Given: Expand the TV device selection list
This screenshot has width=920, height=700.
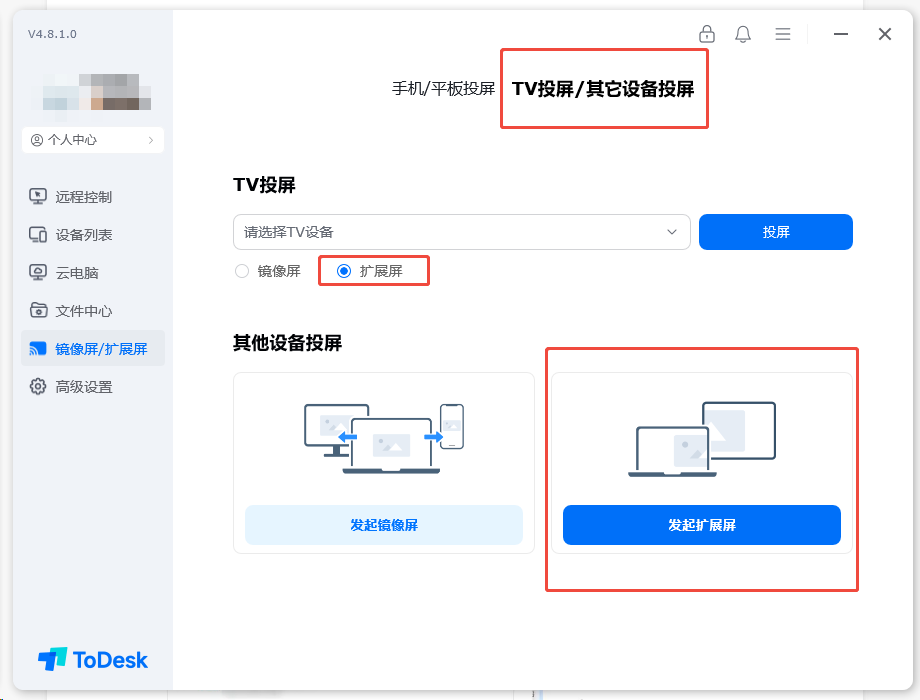Looking at the screenshot, I should pyautogui.click(x=672, y=231).
